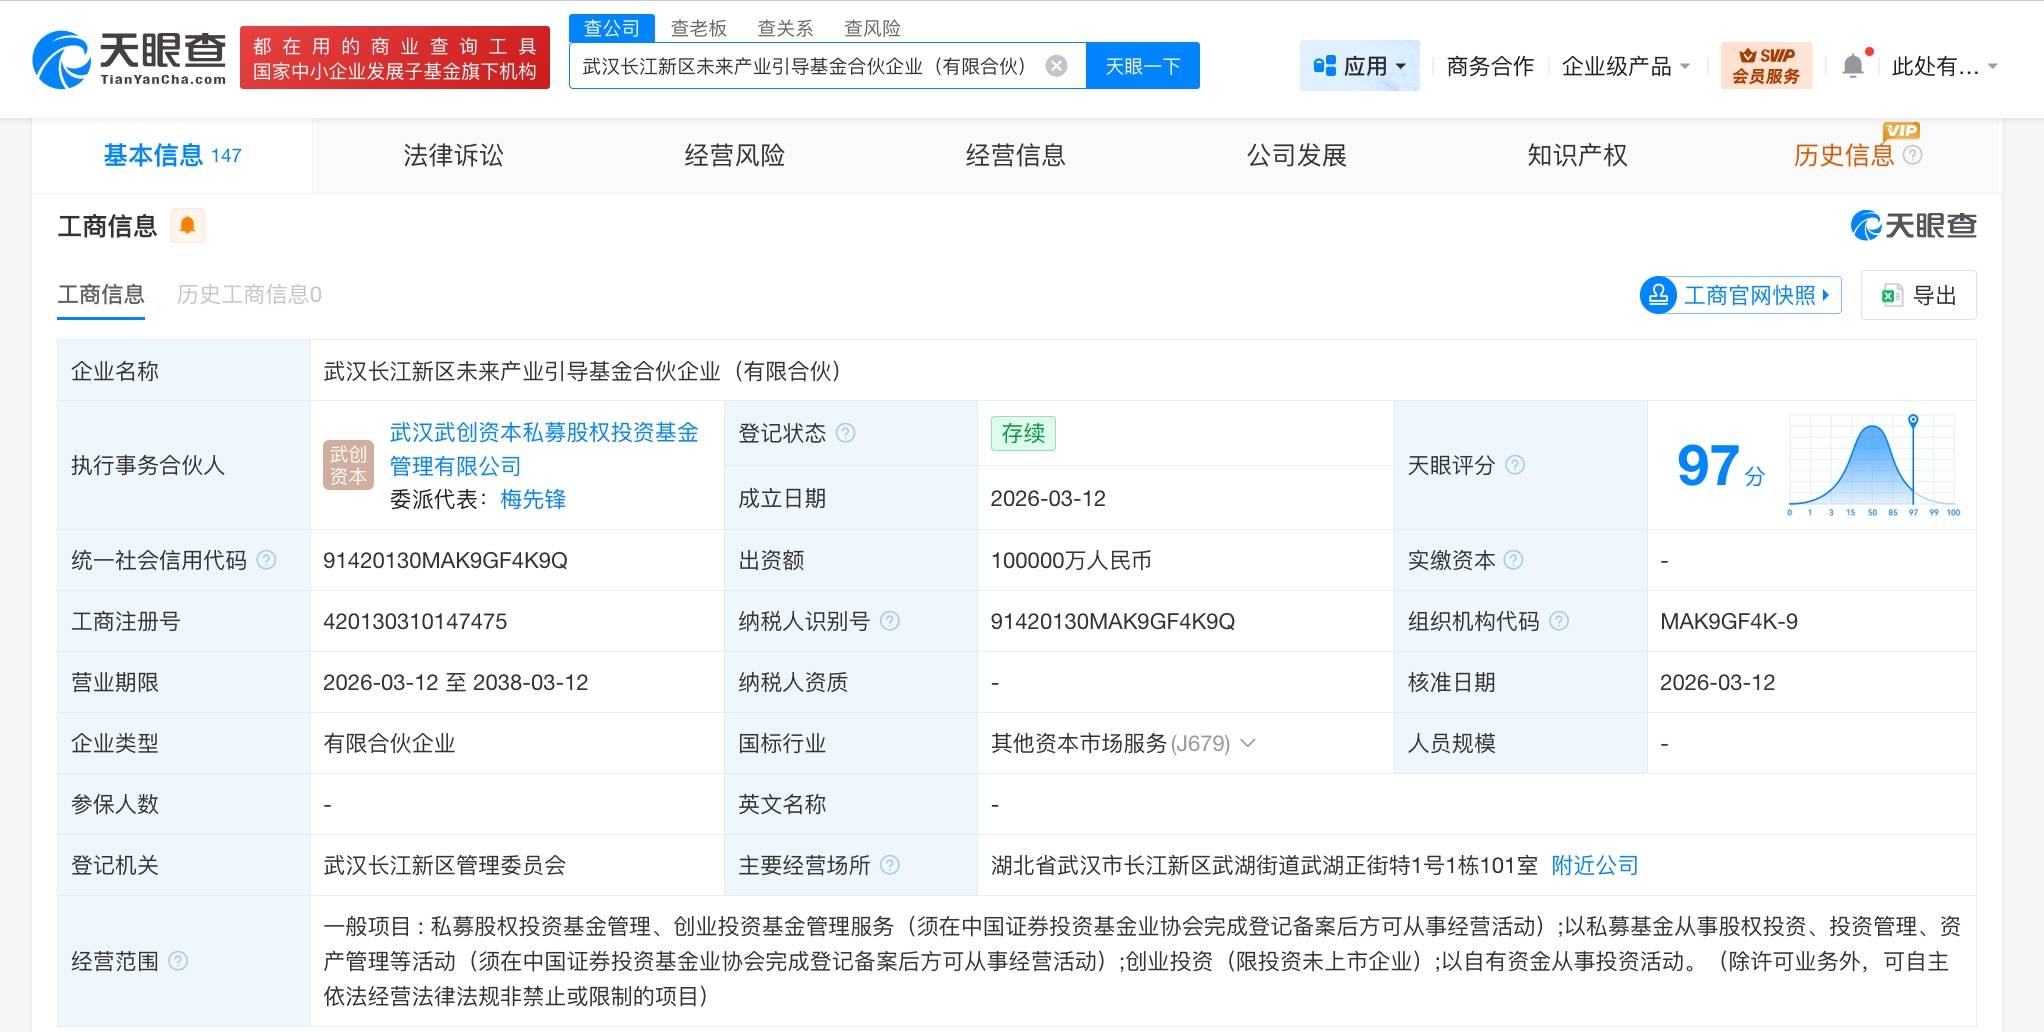This screenshot has width=2044, height=1032.
Task: Click the TianYanCha logo icon
Action: (x=62, y=60)
